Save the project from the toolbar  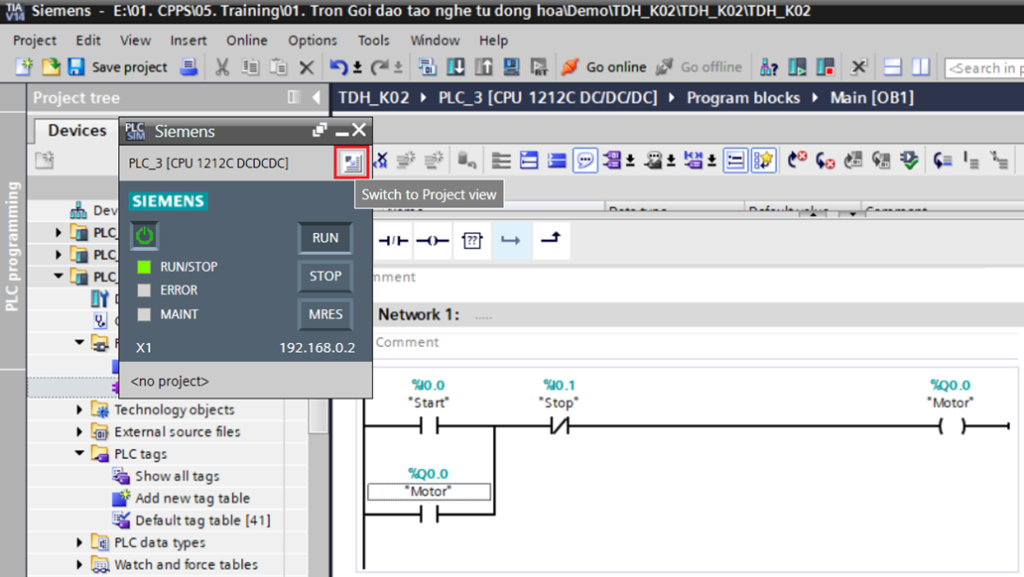point(117,67)
